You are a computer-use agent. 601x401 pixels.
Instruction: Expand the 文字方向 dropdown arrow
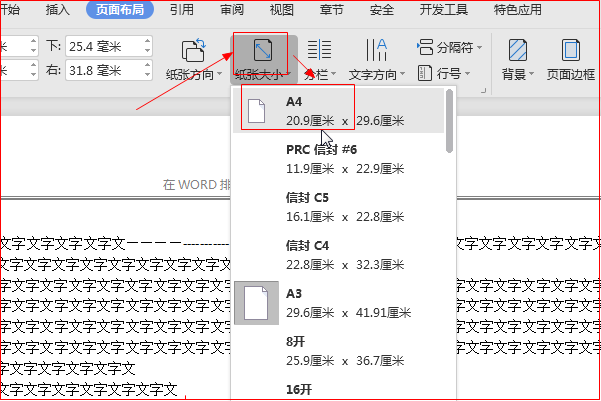(402, 74)
